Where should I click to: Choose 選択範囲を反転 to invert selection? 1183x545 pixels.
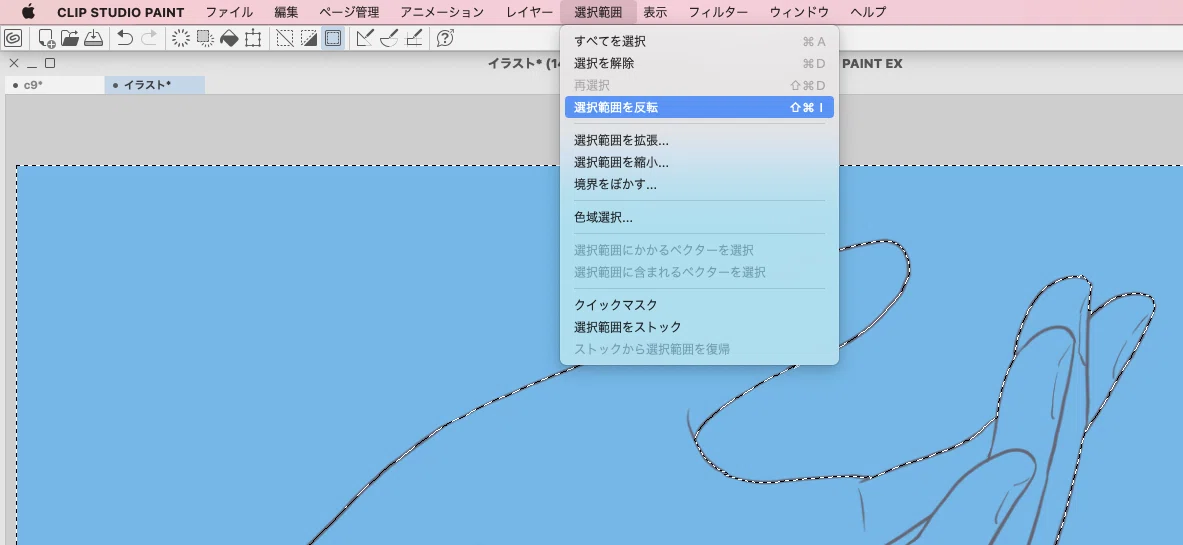[699, 107]
